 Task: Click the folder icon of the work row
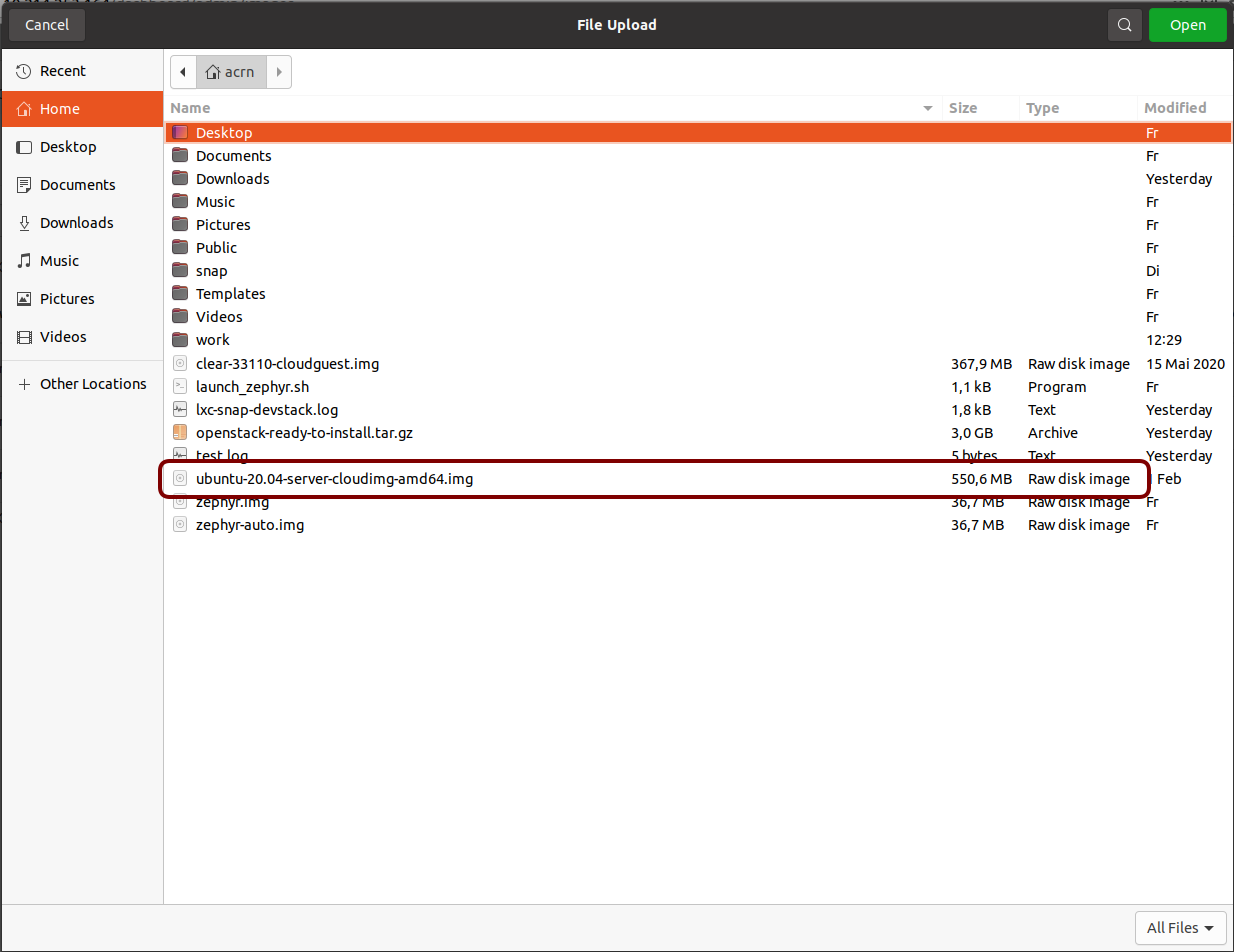[180, 339]
